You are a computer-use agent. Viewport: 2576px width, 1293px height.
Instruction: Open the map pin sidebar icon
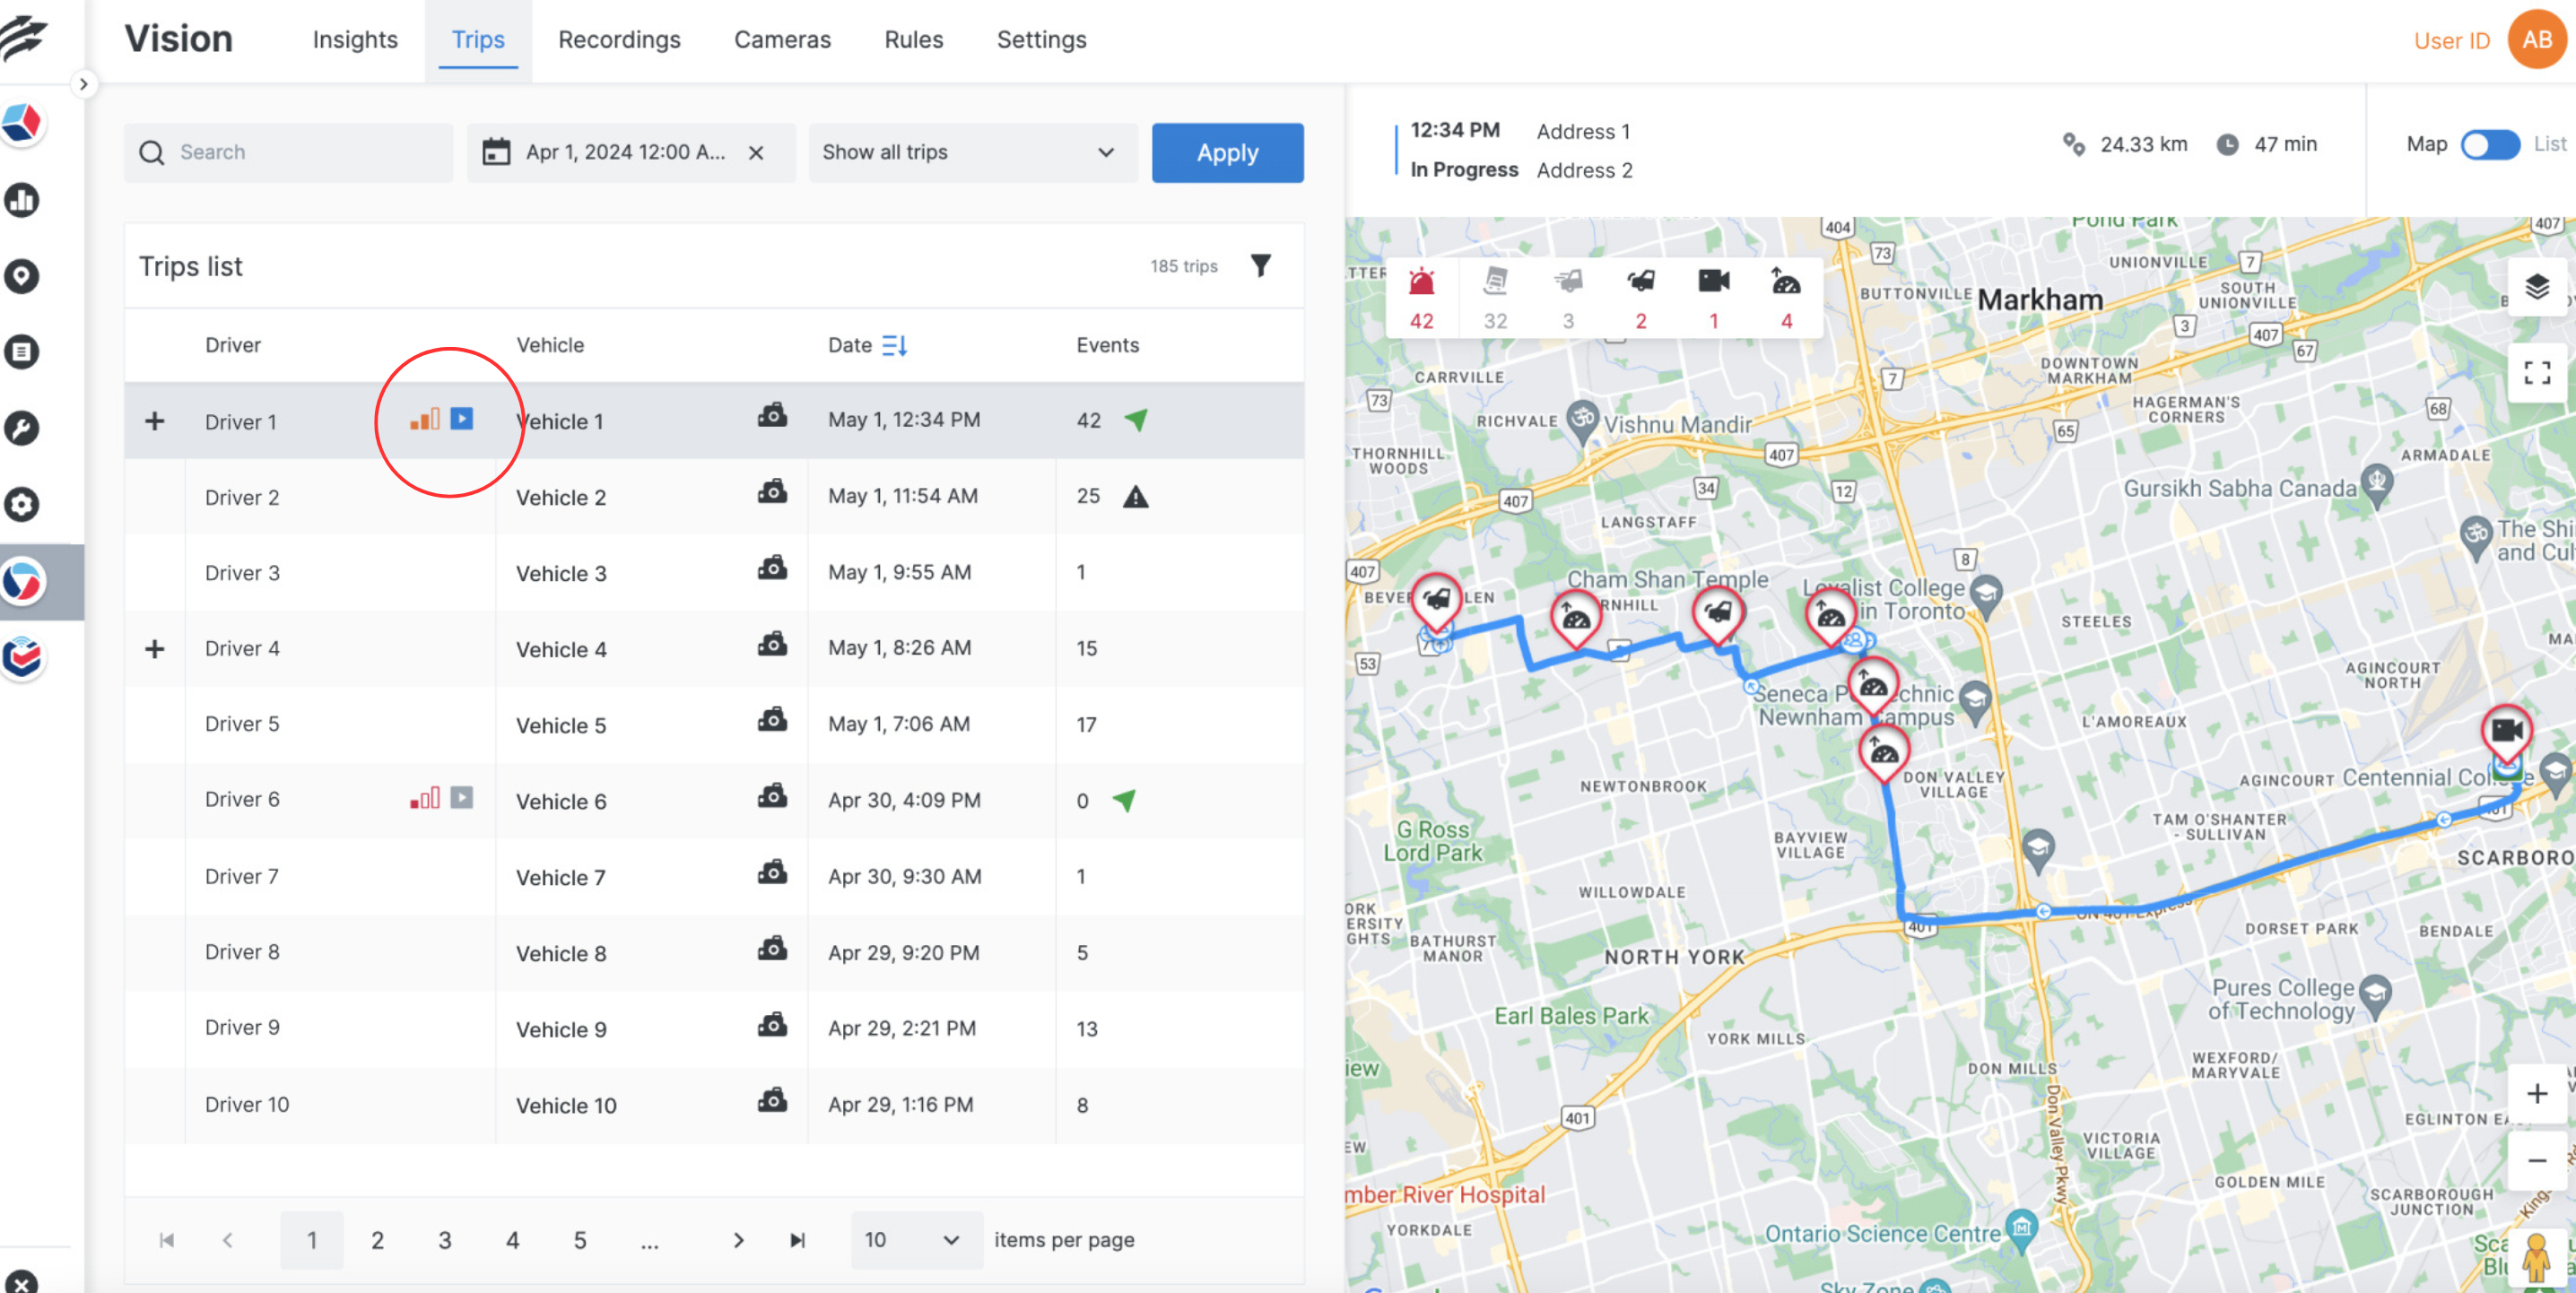point(22,276)
